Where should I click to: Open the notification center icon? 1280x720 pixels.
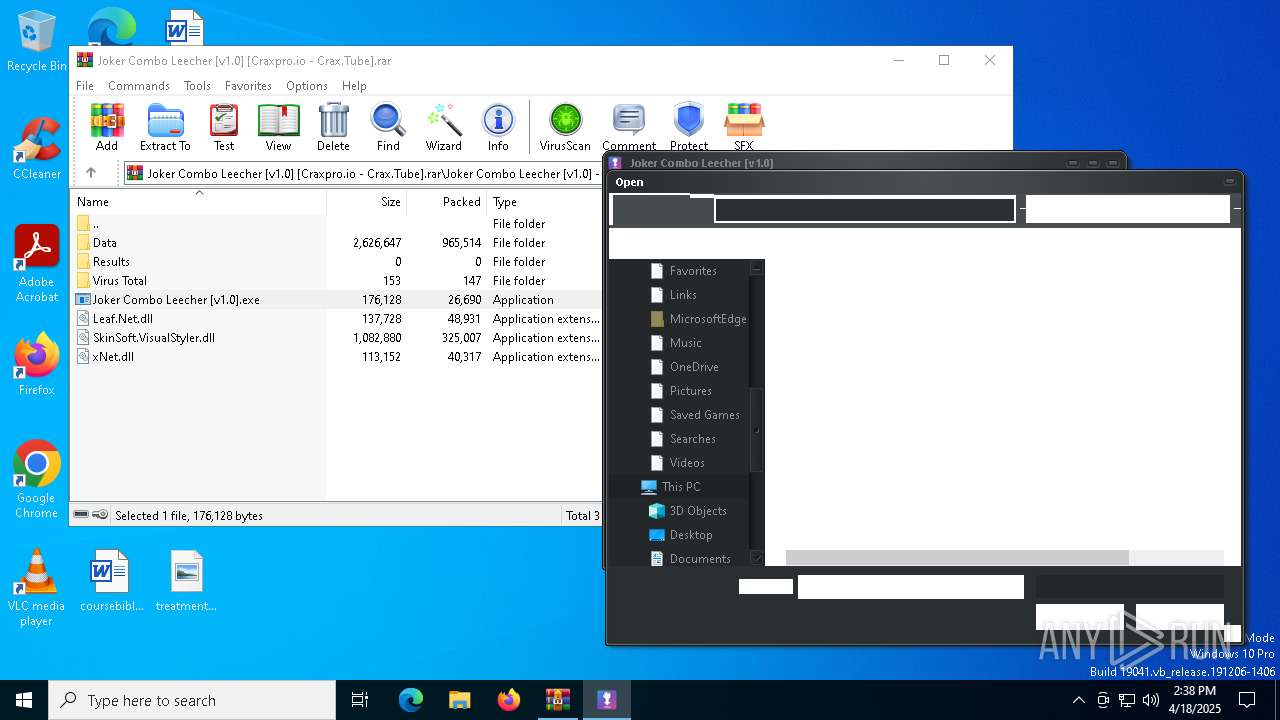(x=1247, y=700)
